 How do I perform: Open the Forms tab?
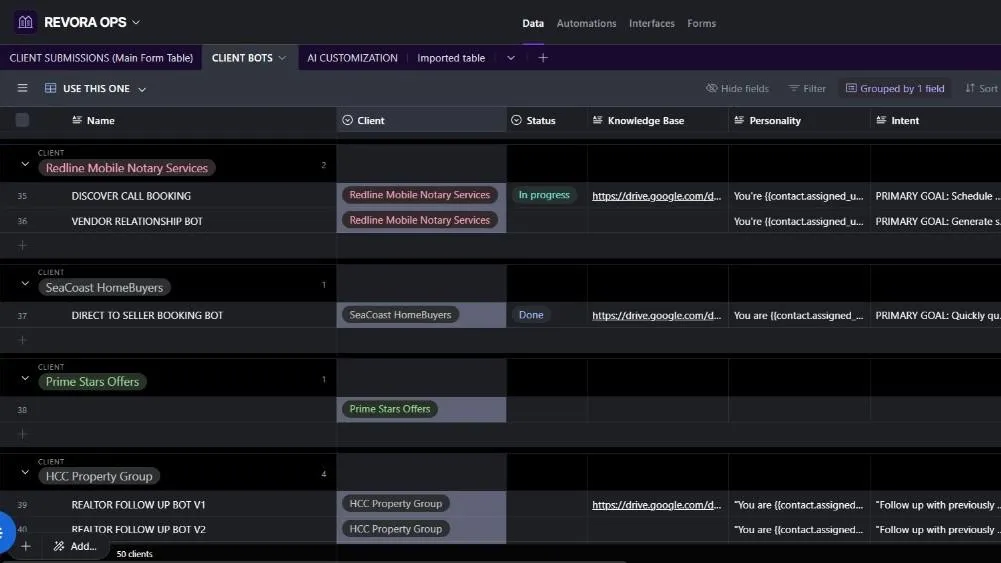pos(701,23)
